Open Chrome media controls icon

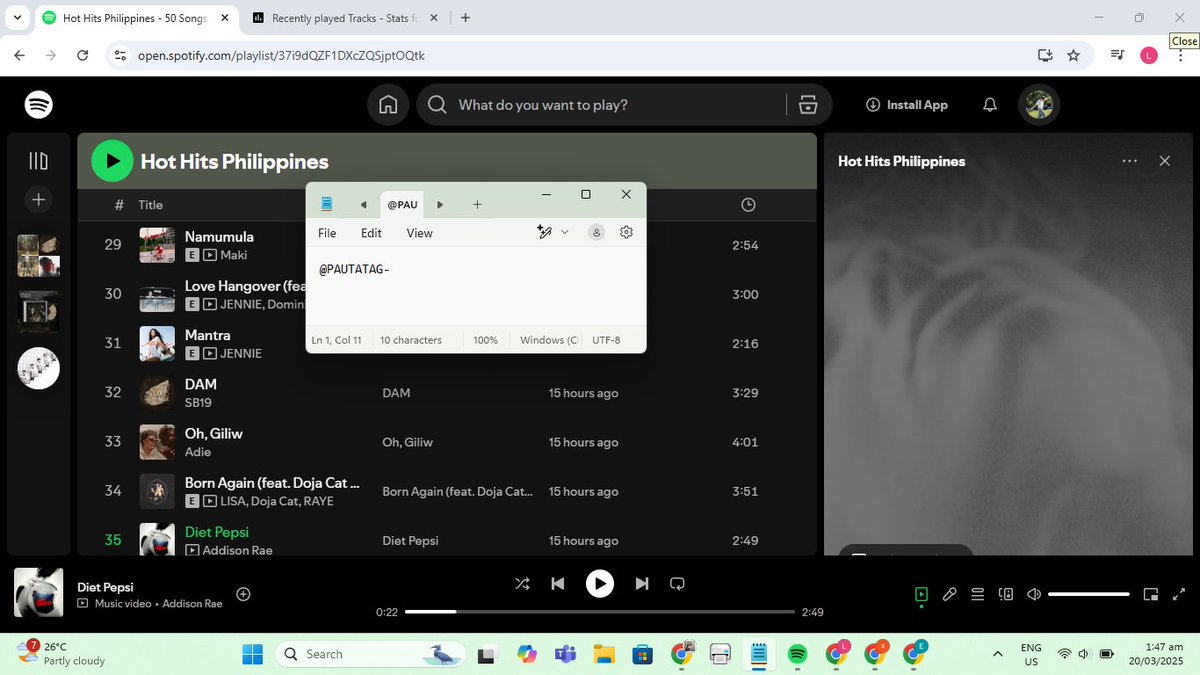tap(1117, 55)
